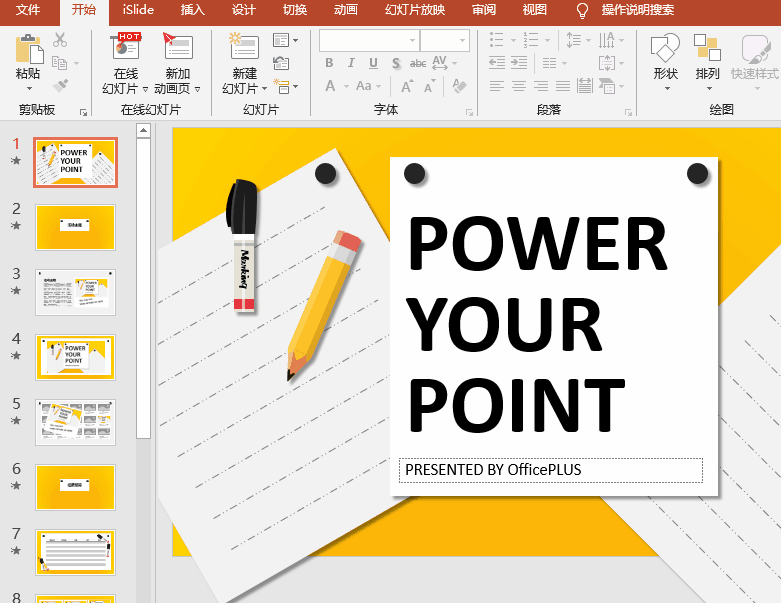Click the line spacing icon
This screenshot has width=781, height=603.
pos(574,40)
